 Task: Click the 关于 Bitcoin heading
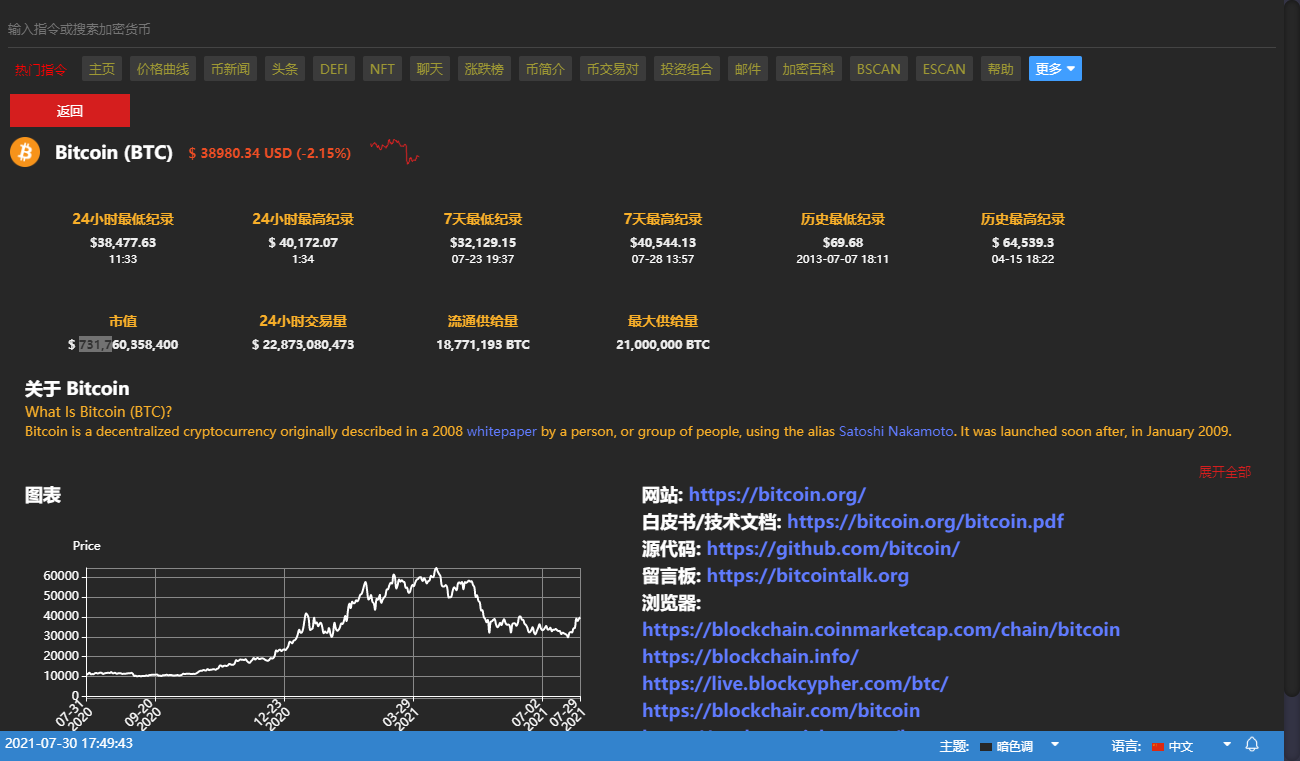77,389
